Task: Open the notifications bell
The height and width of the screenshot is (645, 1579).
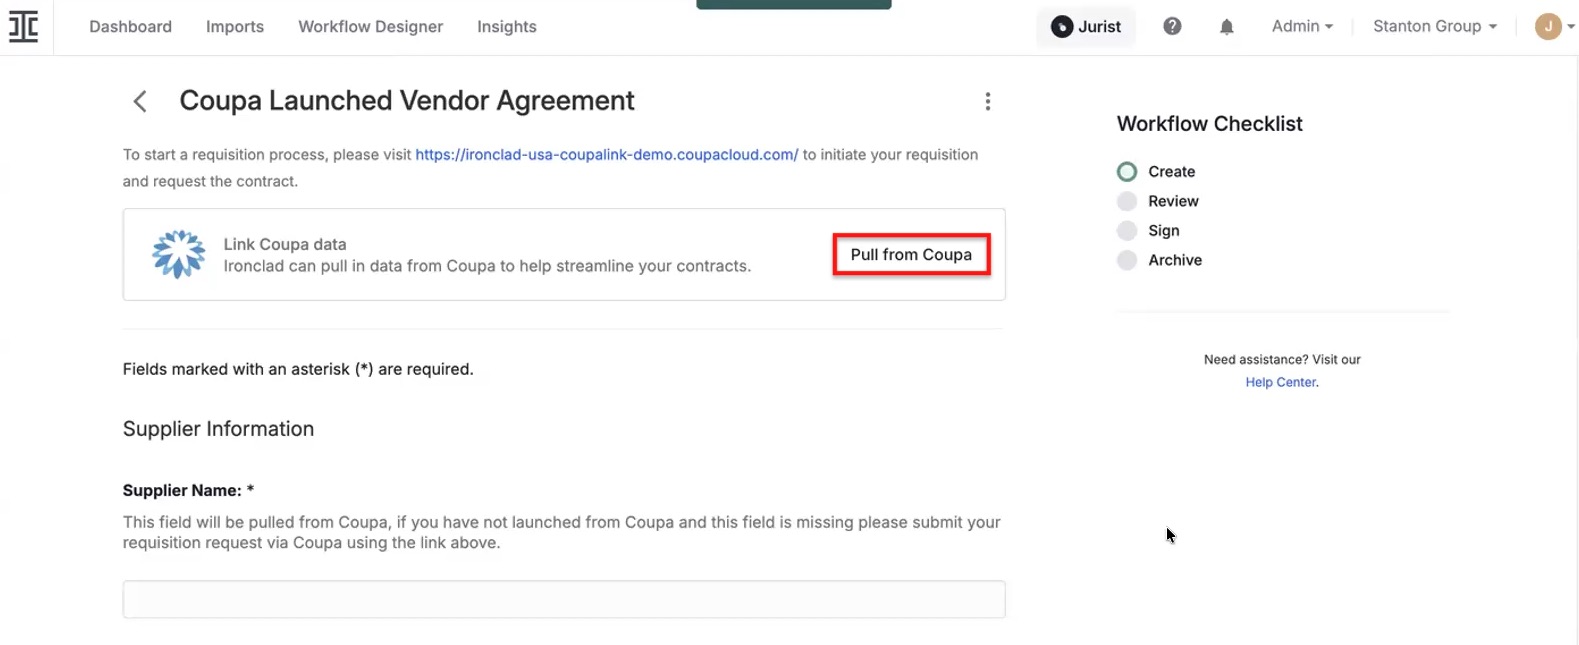Action: coord(1226,27)
